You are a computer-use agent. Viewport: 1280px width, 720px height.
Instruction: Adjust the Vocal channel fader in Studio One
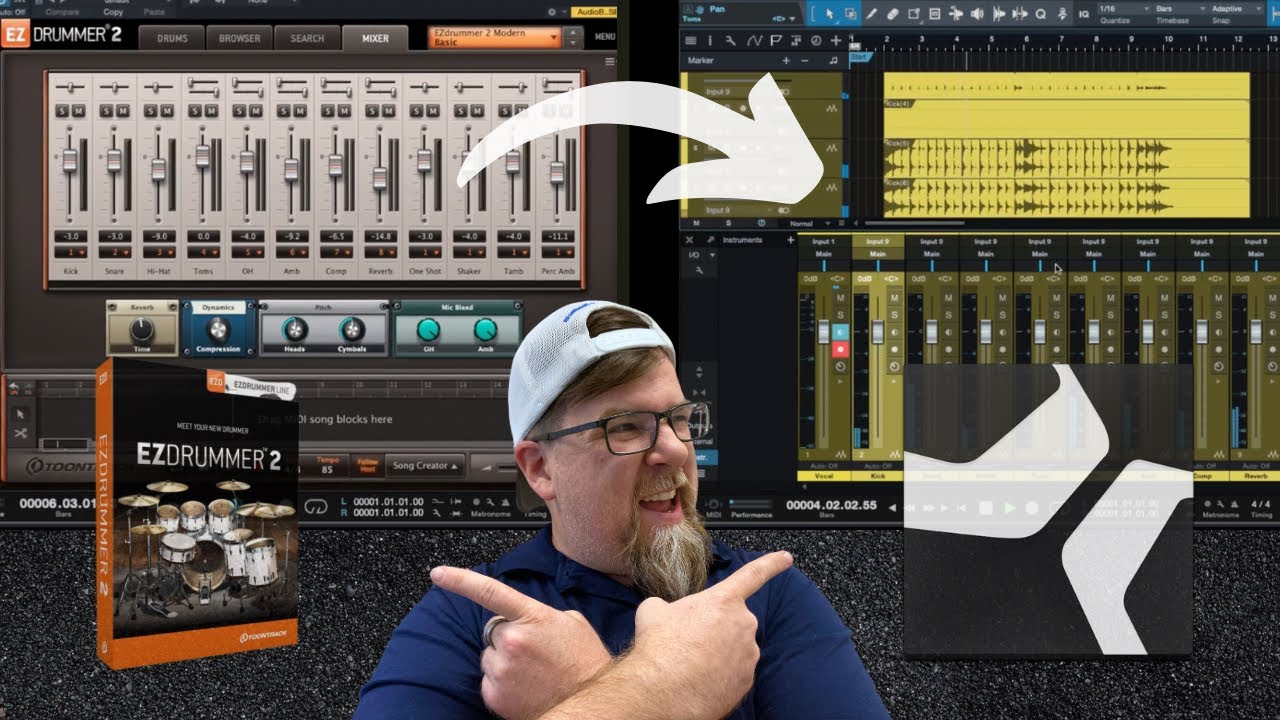coord(824,332)
